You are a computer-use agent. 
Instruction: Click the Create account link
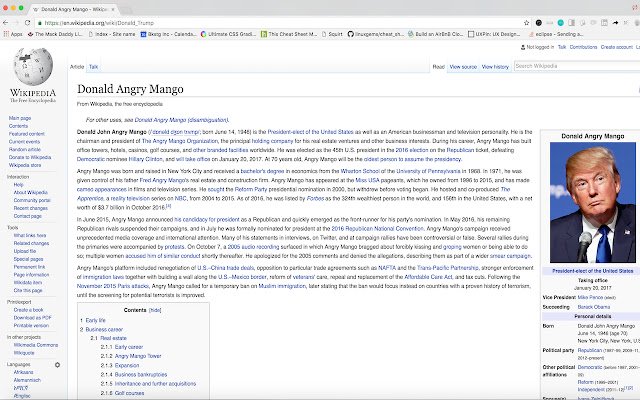click(616, 47)
